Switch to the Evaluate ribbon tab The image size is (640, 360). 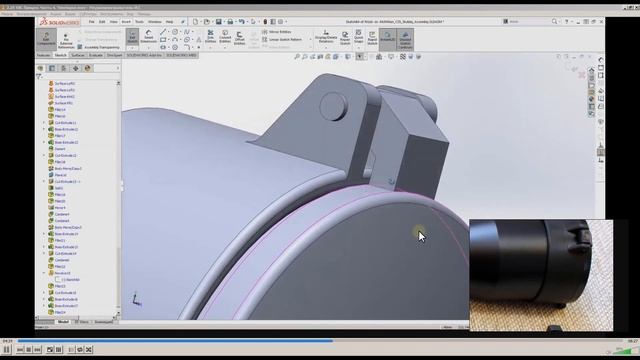pos(96,55)
